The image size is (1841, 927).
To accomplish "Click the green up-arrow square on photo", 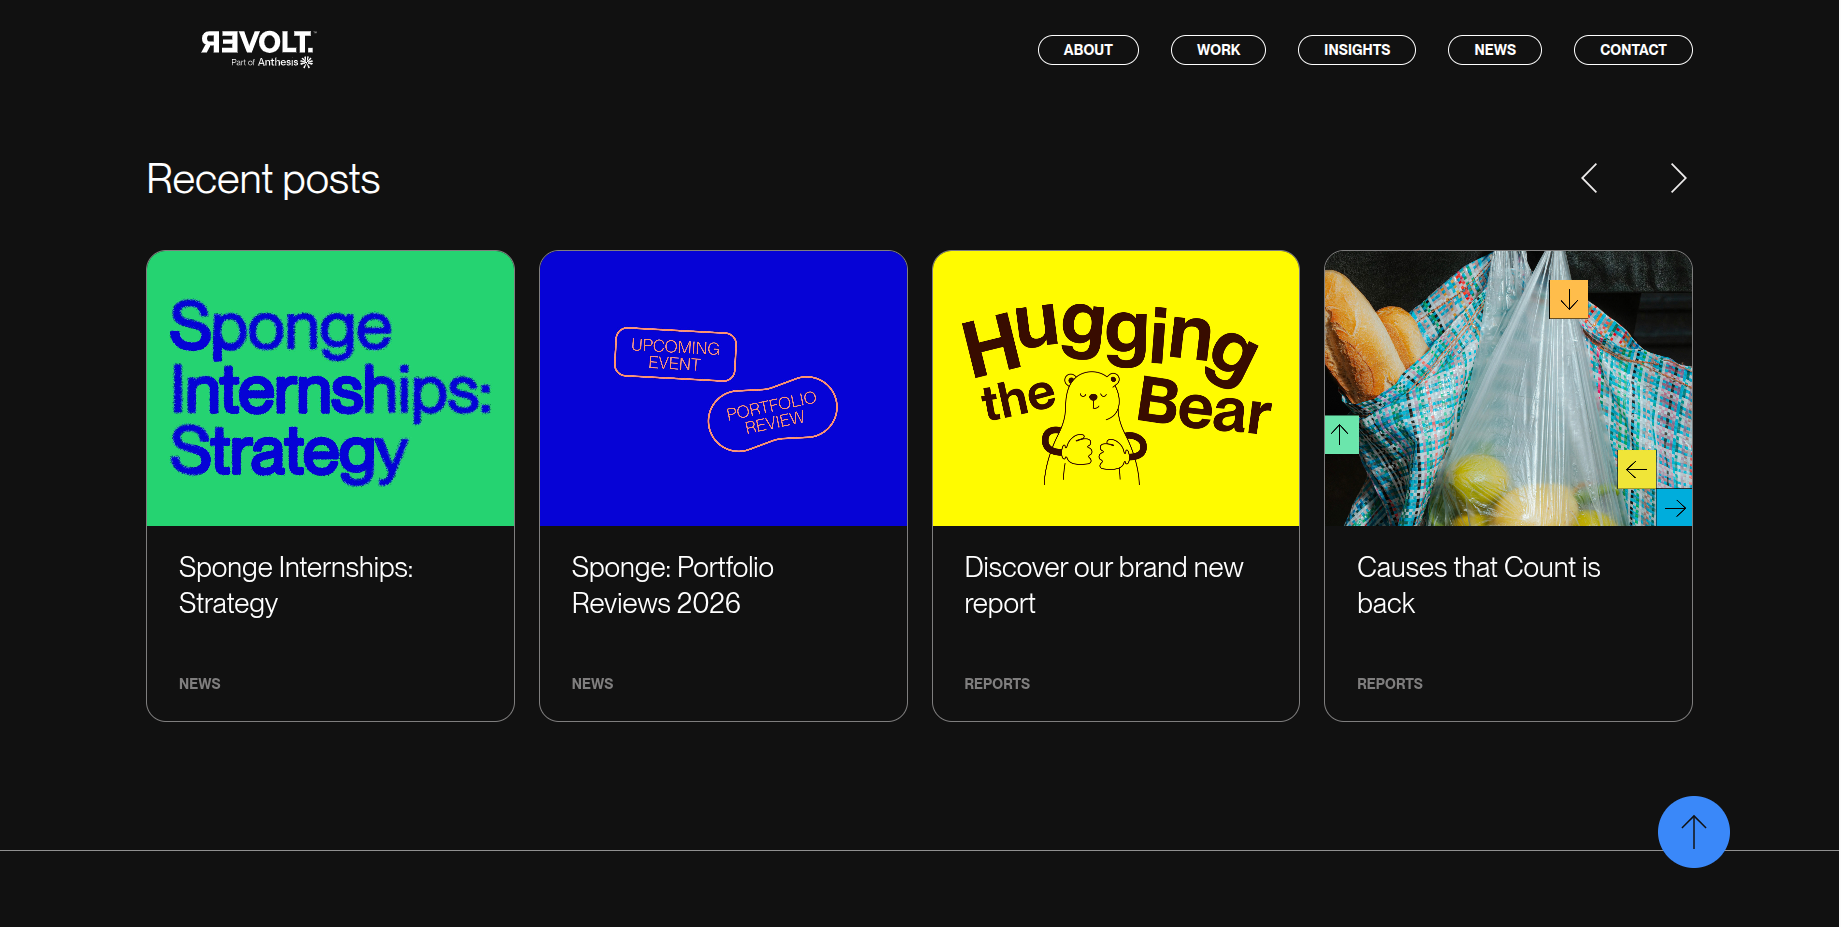I will tap(1341, 435).
